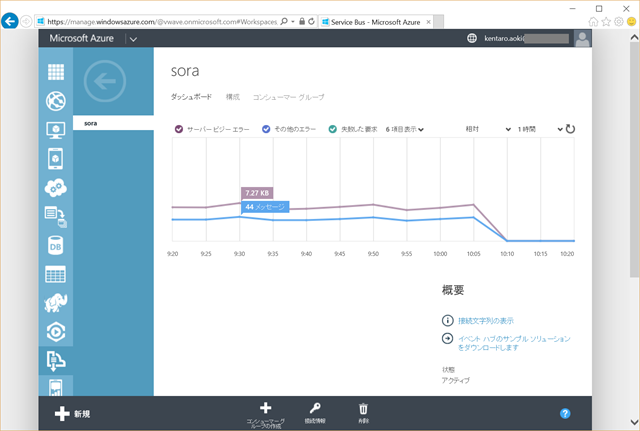Click browser smiley feedback icon
The height and width of the screenshot is (431, 640).
631,22
